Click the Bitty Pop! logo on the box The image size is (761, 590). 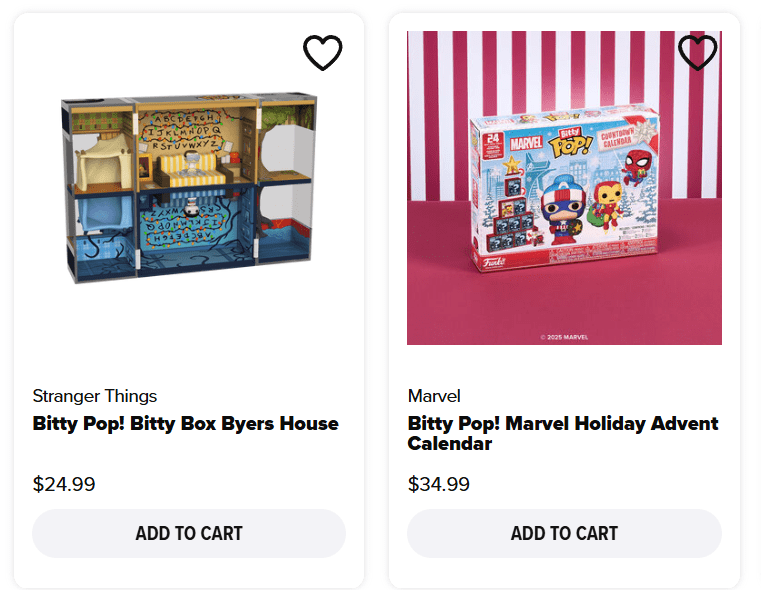571,142
